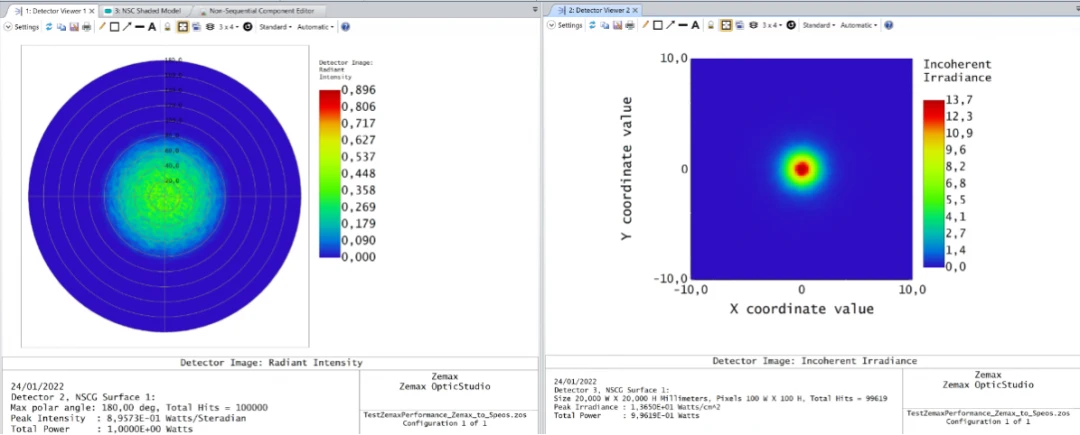Click the Incoherent Irradiance color scale bar
Viewport: 1080px width, 435px height.
[x=933, y=183]
